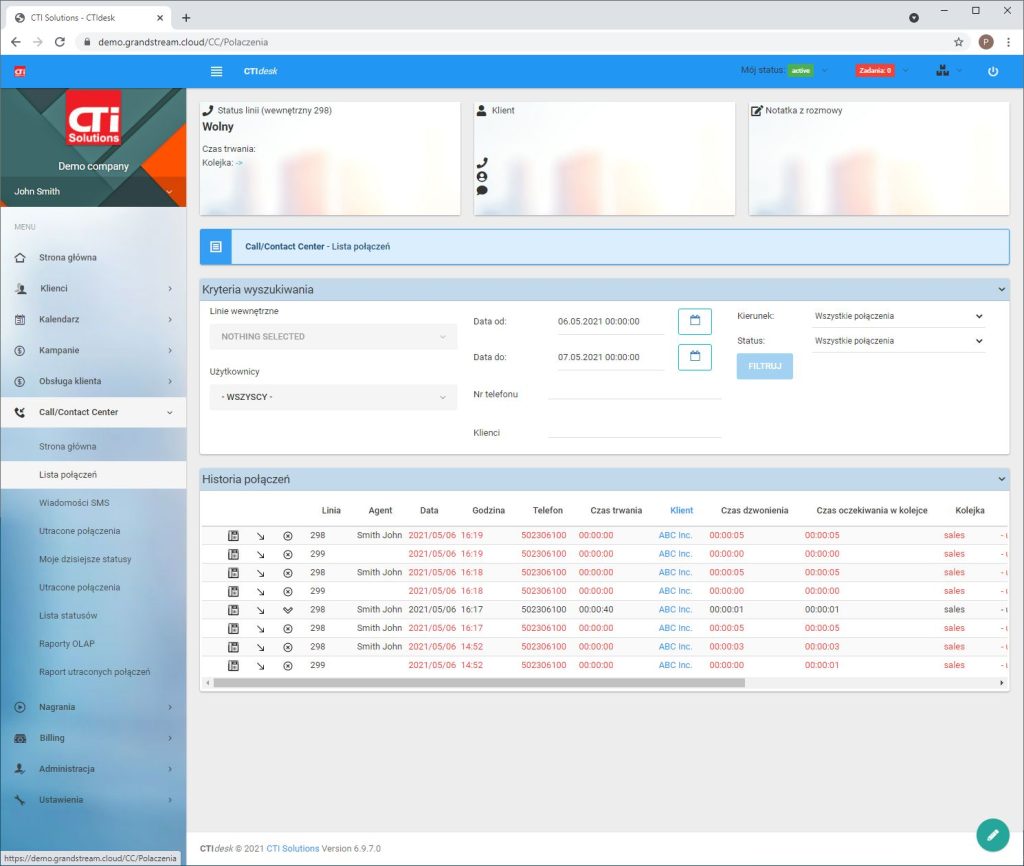This screenshot has width=1024, height=866.
Task: Click the hamburger menu icon in the top bar
Action: coord(217,71)
